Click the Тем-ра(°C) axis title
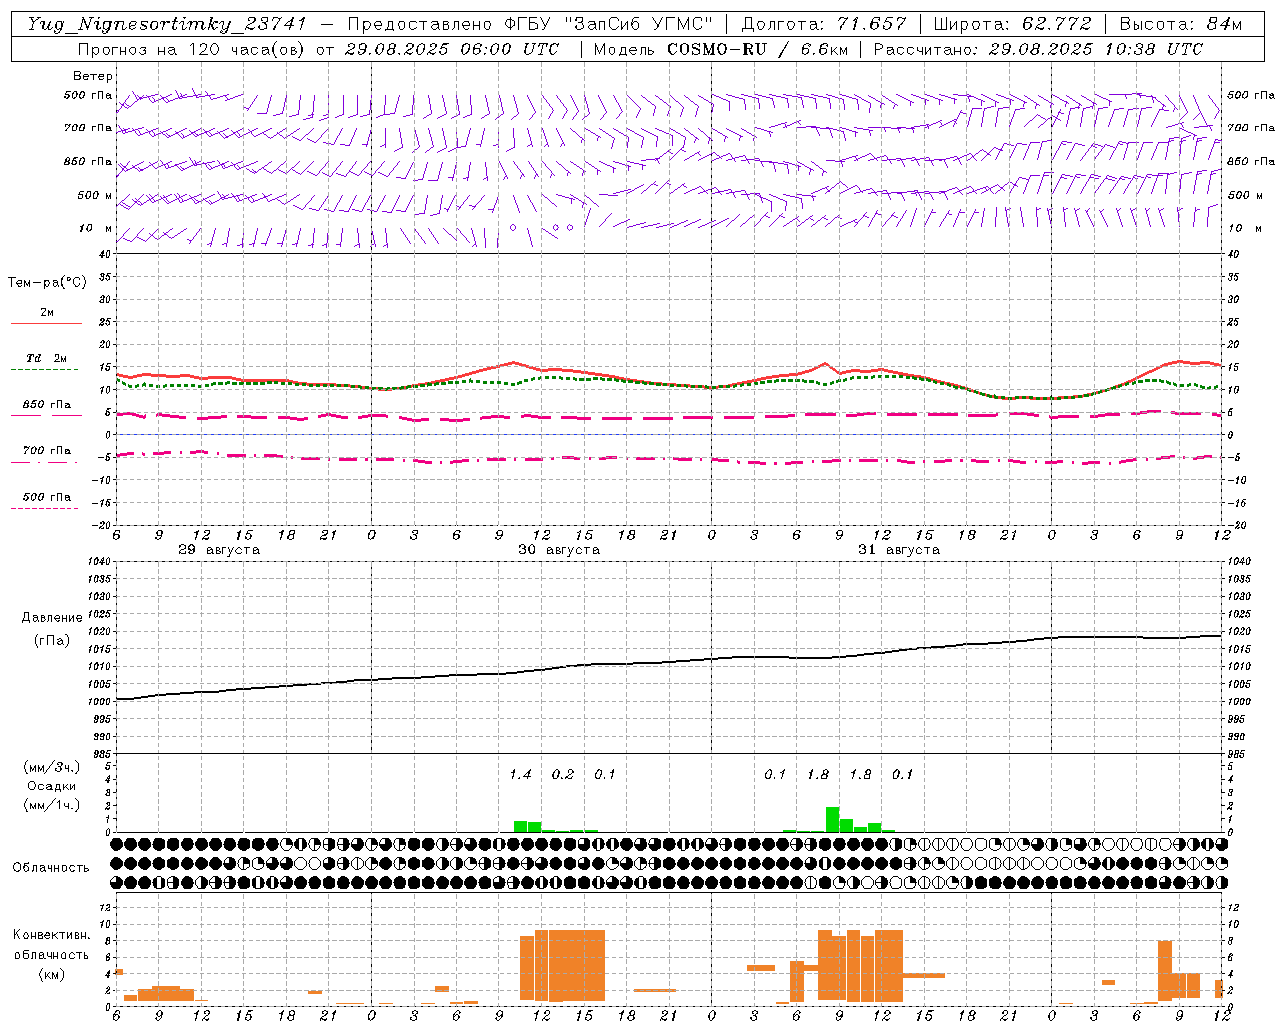The image size is (1280, 1024). pos(47,283)
